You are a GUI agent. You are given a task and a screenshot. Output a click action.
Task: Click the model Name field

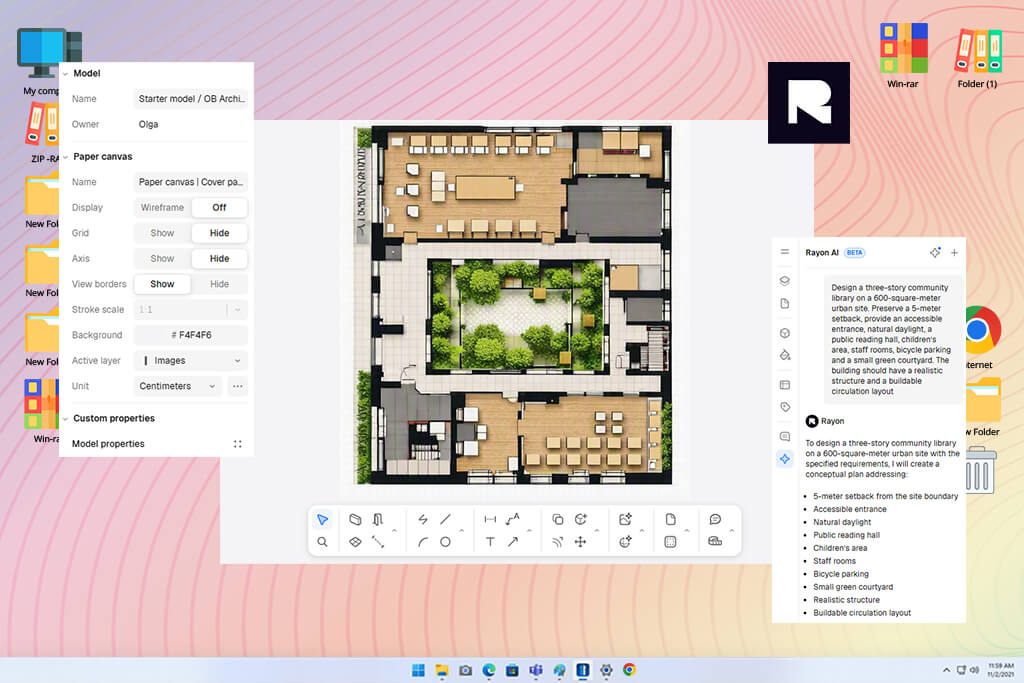(x=191, y=99)
